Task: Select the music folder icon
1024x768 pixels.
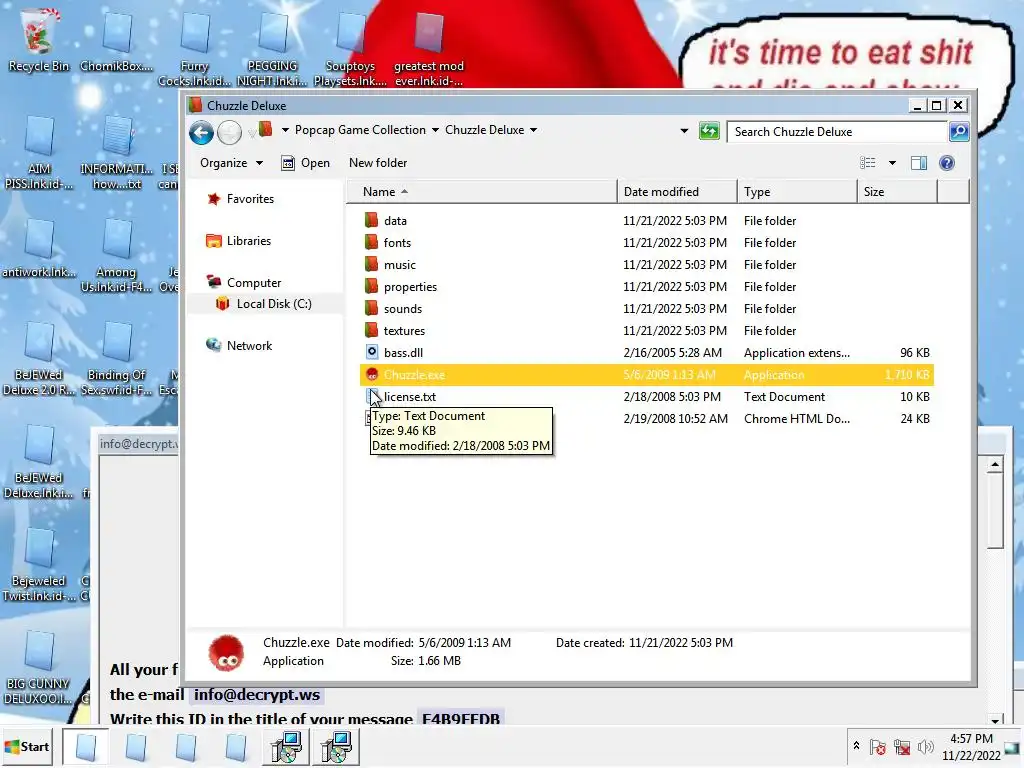Action: [x=372, y=264]
